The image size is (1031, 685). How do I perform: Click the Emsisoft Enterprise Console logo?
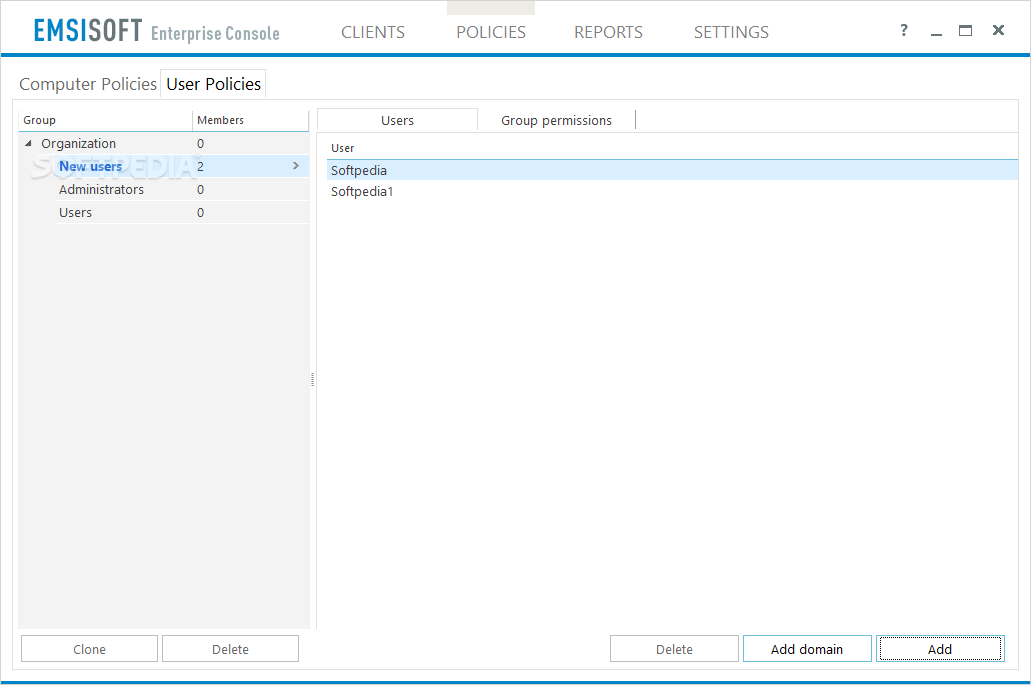click(x=156, y=31)
